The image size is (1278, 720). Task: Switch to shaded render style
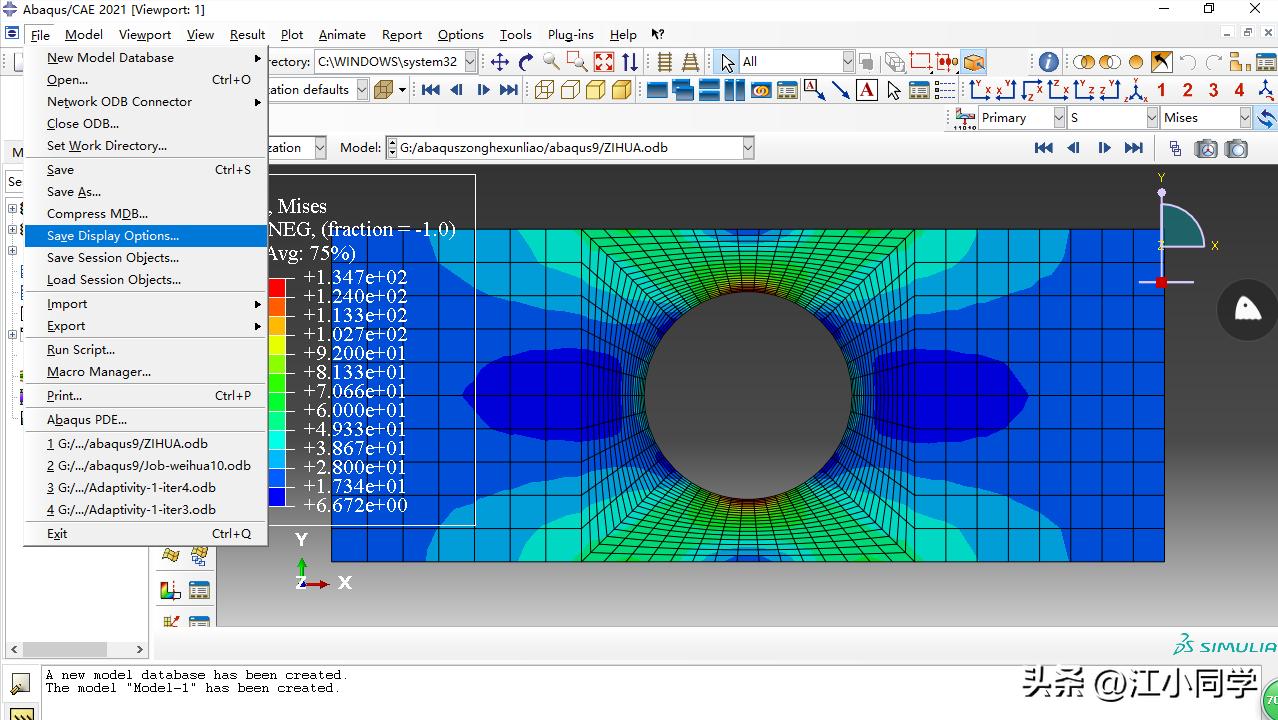(x=622, y=90)
